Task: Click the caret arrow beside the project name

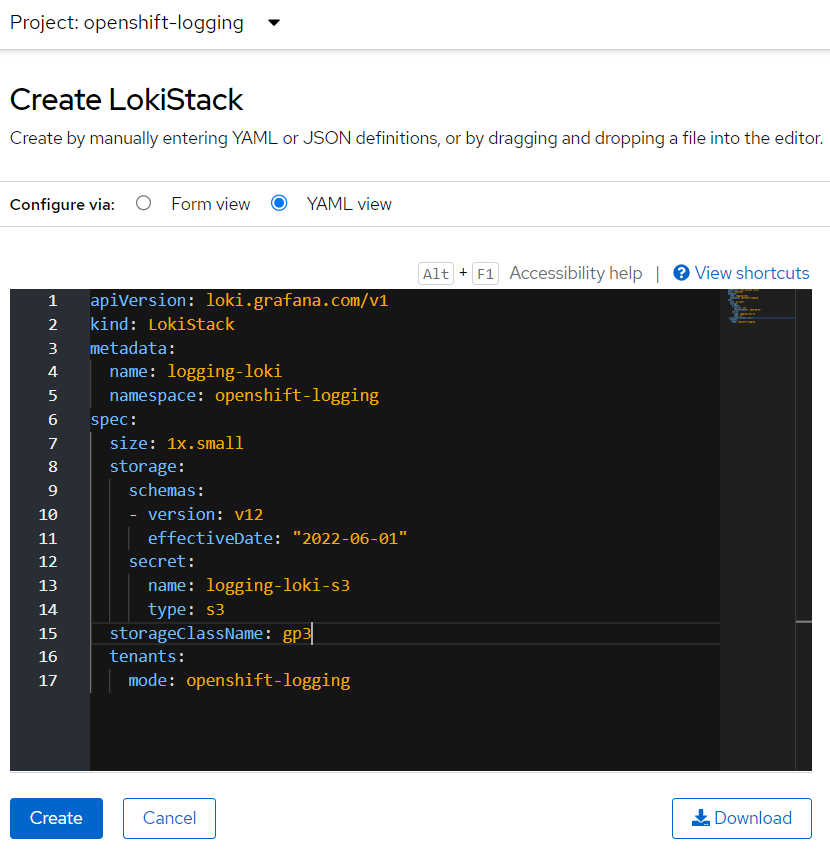Action: point(274,23)
